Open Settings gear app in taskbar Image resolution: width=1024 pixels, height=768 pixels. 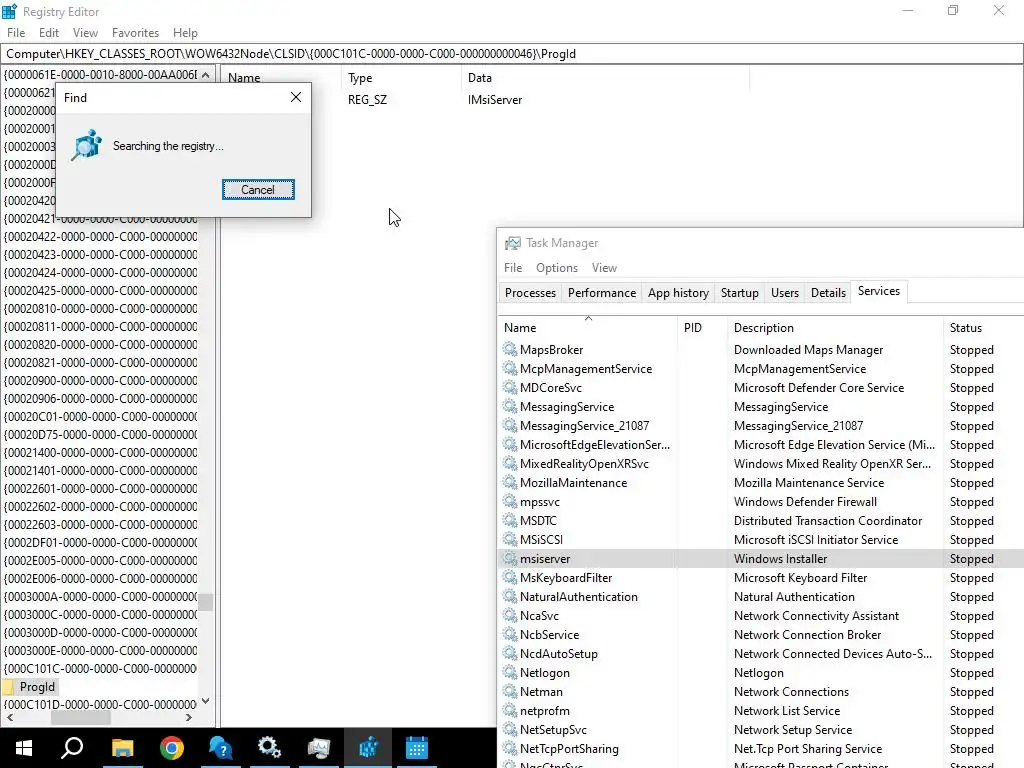tap(269, 748)
